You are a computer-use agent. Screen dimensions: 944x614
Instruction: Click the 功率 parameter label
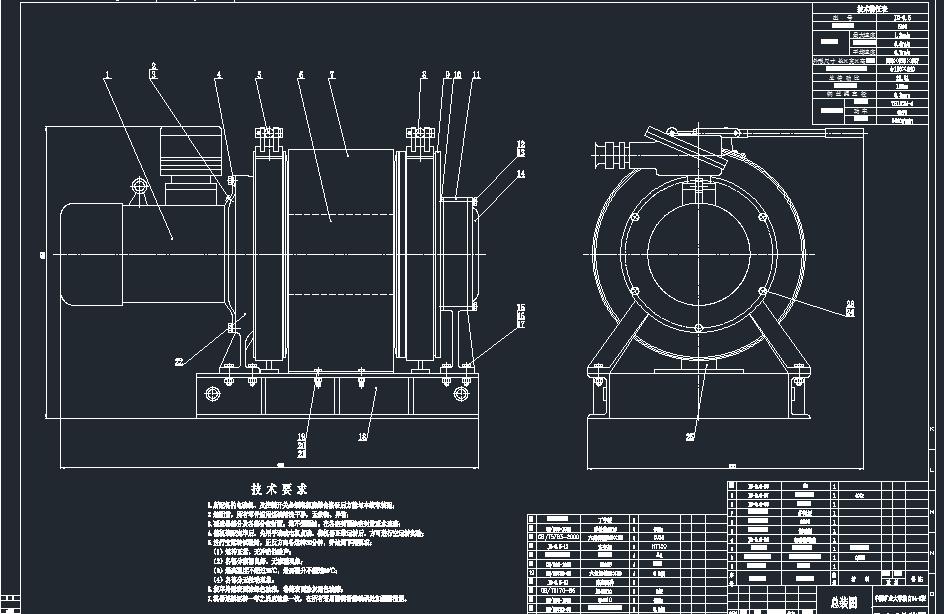coord(863,111)
